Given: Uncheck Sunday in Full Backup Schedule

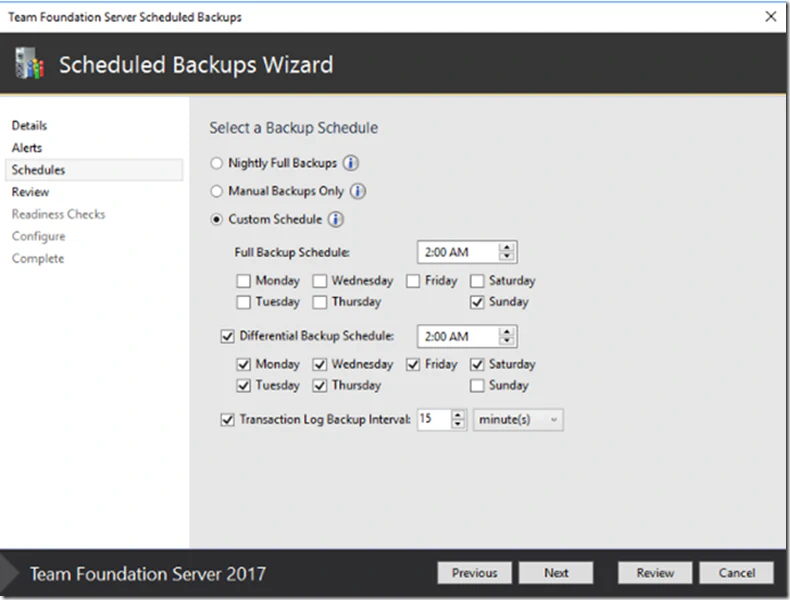Looking at the screenshot, I should [478, 302].
